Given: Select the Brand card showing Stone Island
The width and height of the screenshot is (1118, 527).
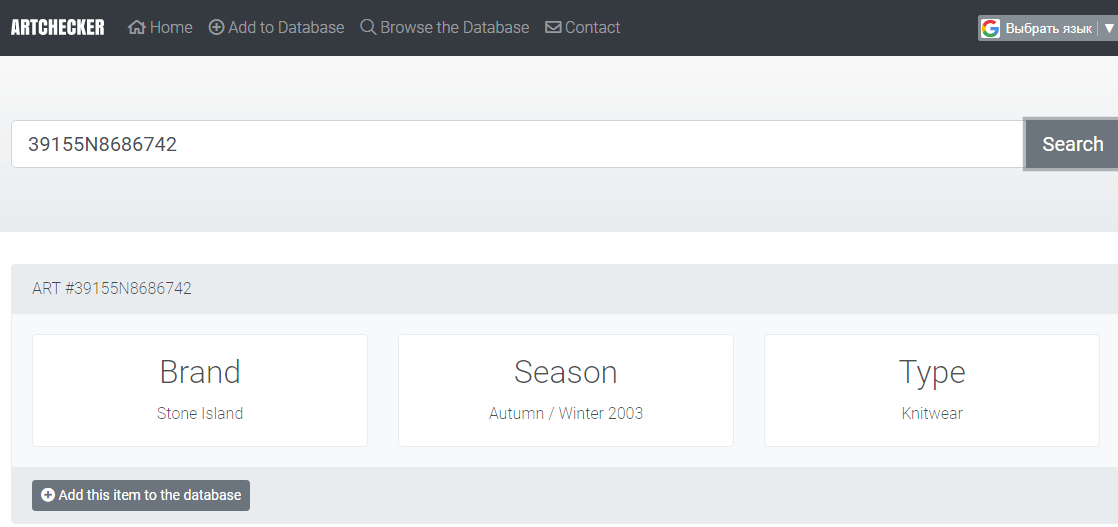Looking at the screenshot, I should 200,391.
